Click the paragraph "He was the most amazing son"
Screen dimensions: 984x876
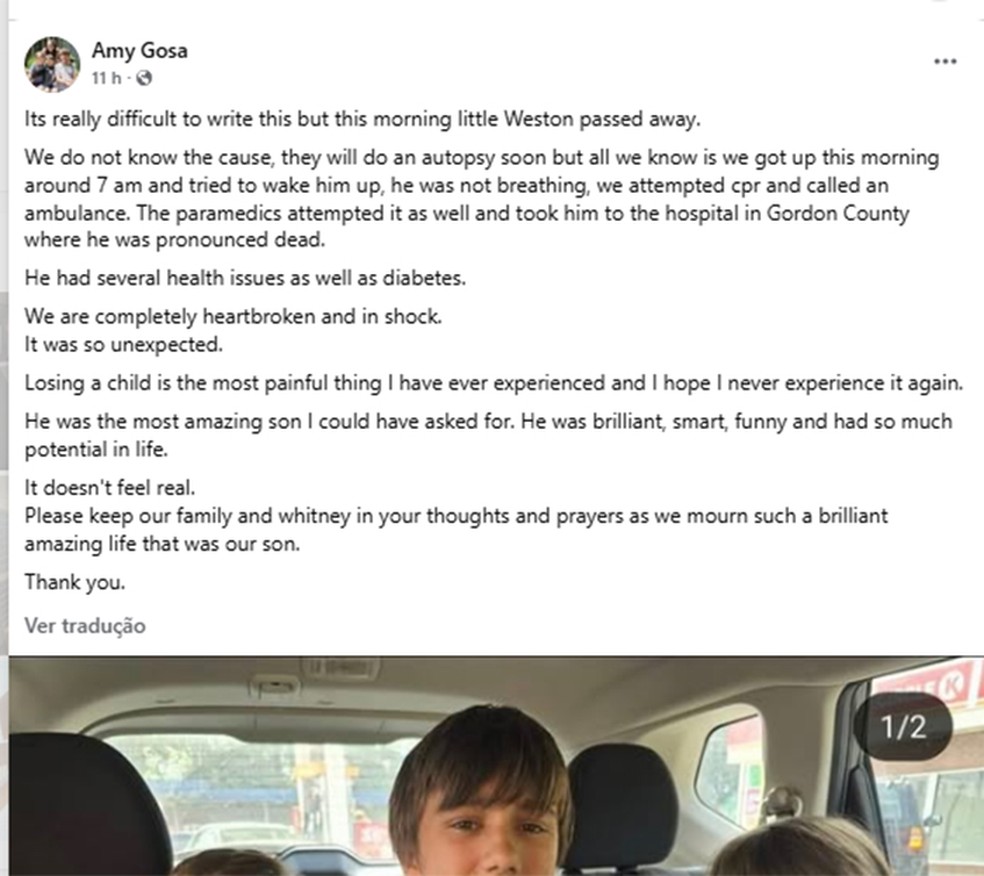pyautogui.click(x=487, y=434)
